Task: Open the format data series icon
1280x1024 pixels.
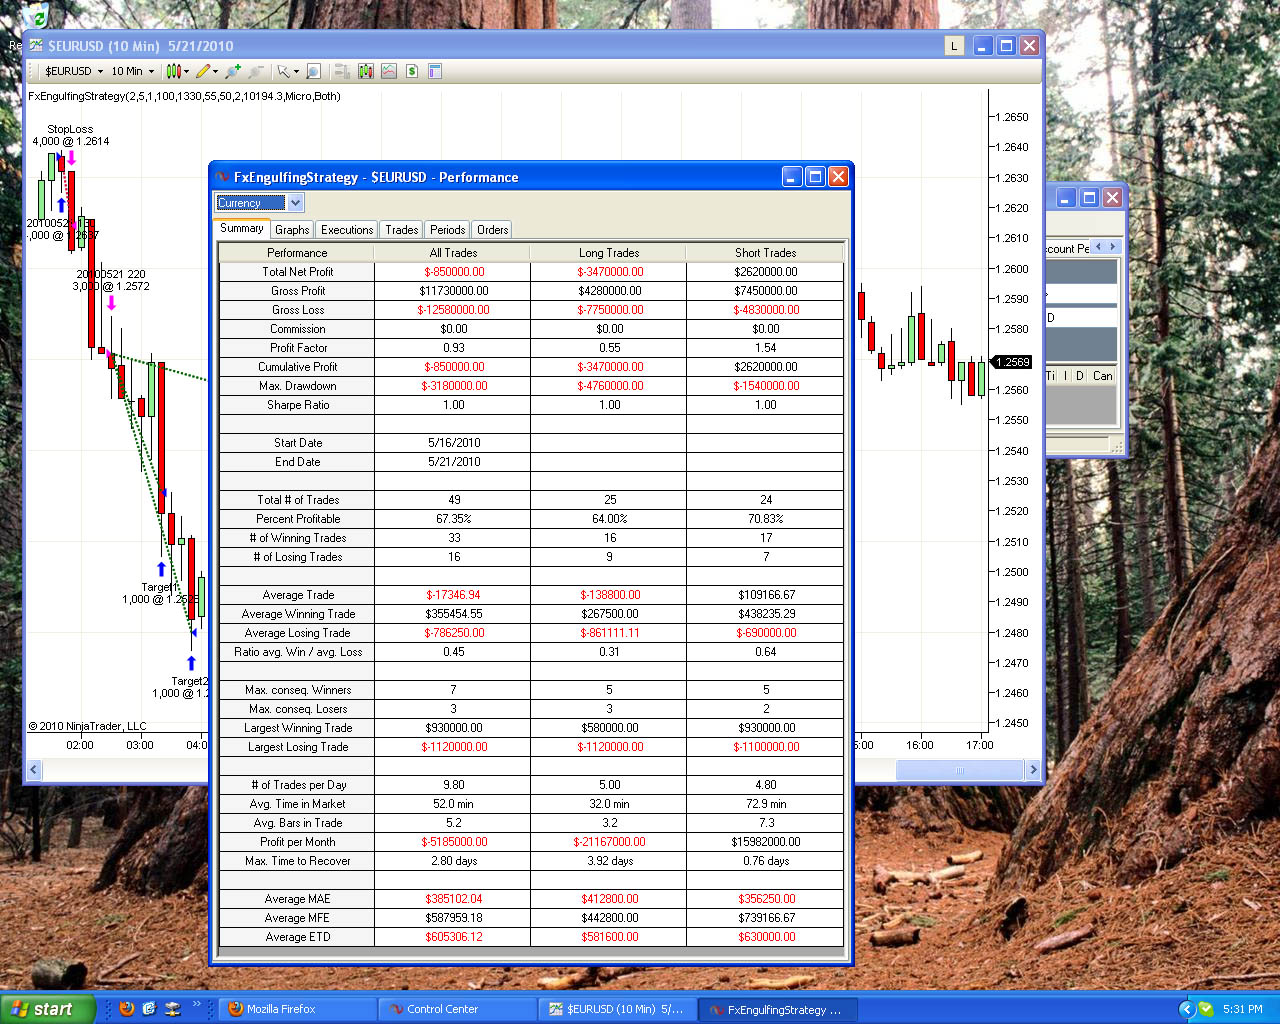Action: click(365, 71)
